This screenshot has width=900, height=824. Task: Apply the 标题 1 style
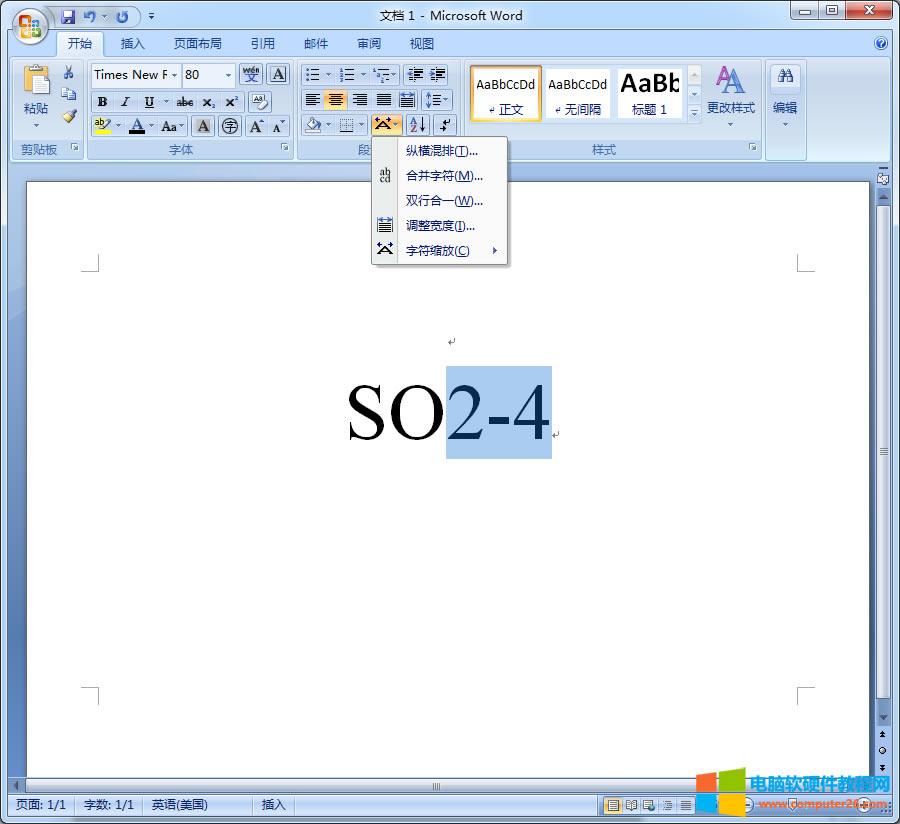[x=649, y=93]
